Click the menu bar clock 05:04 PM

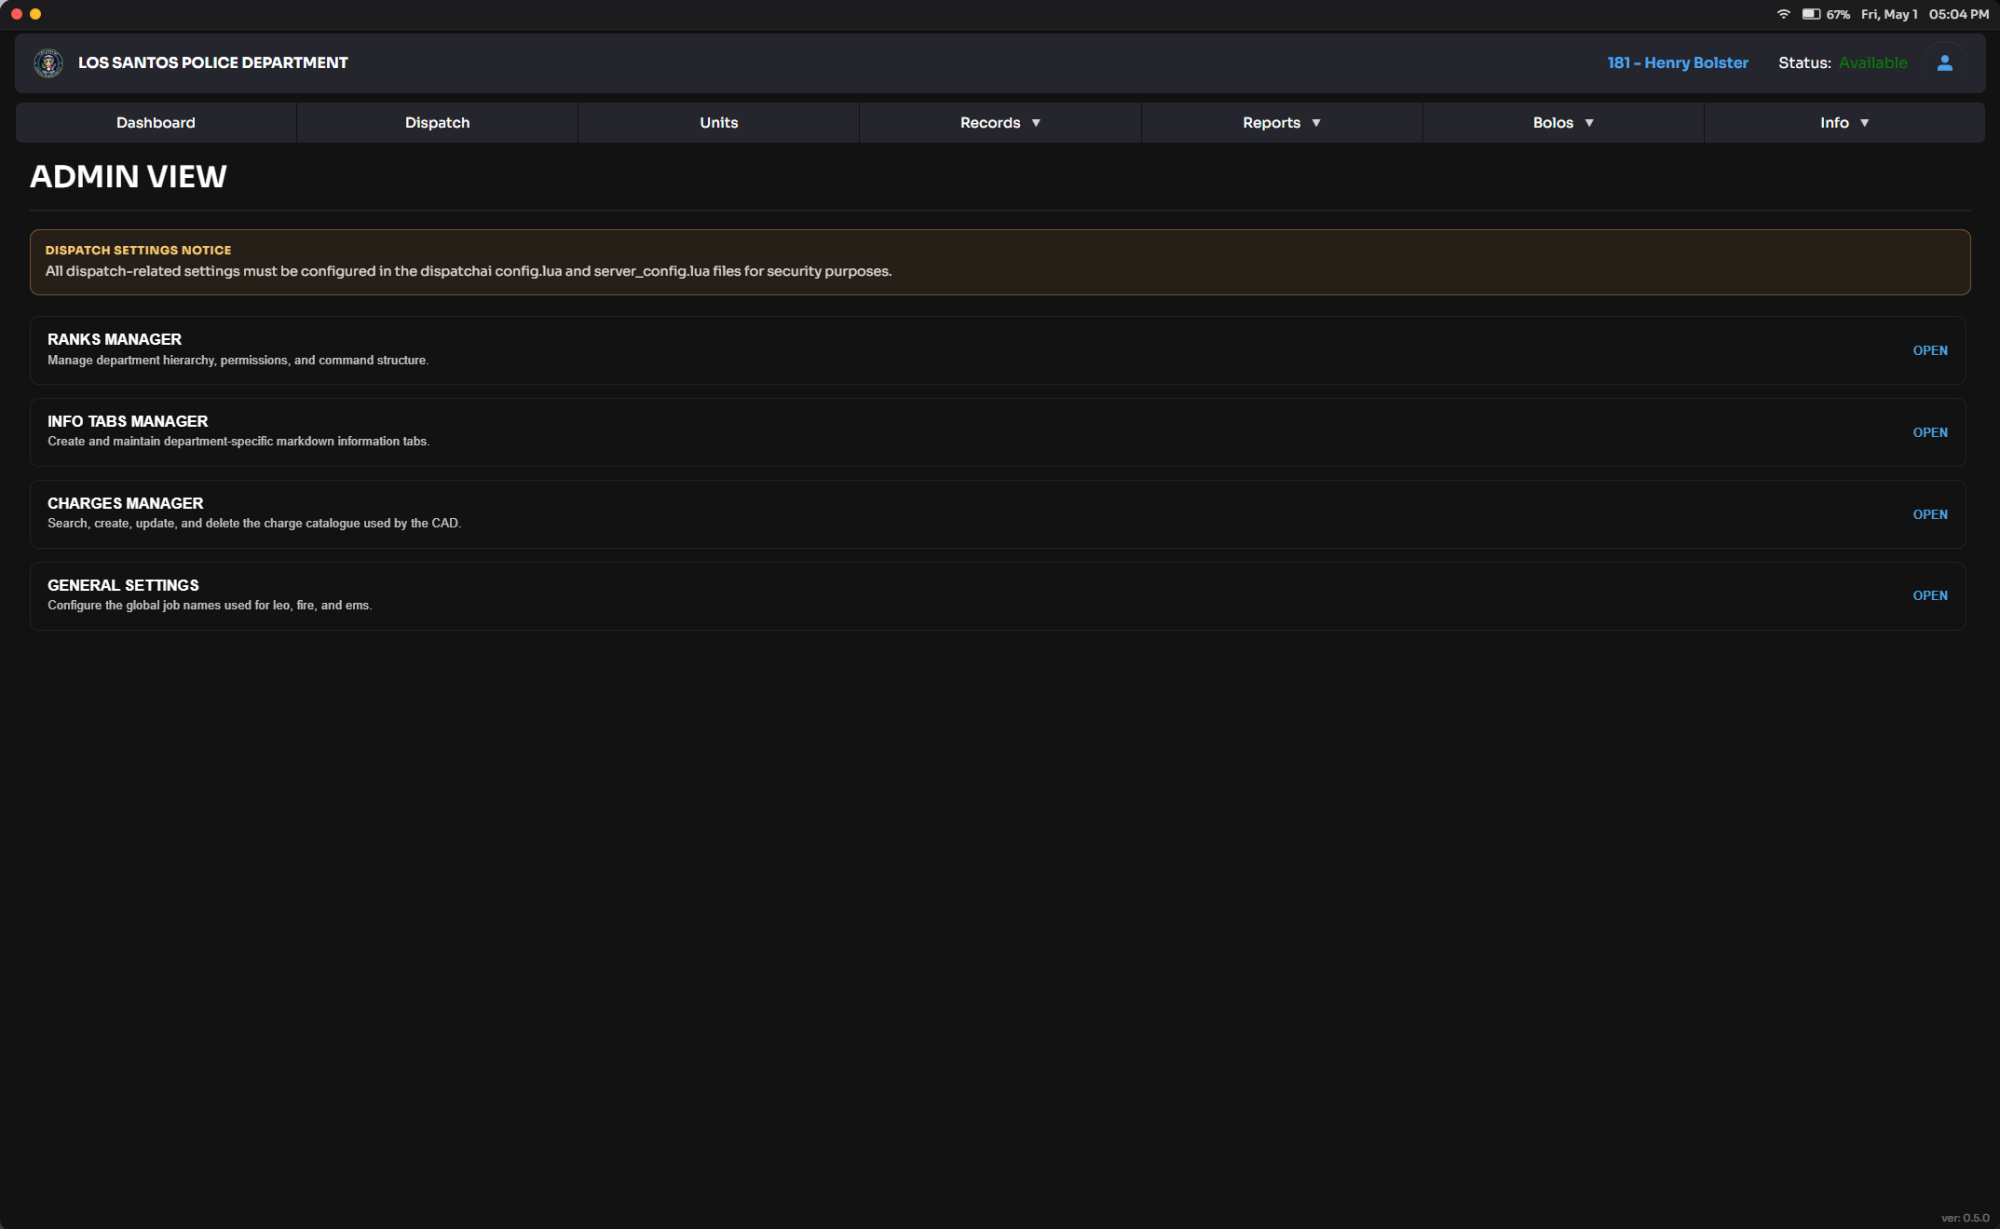click(x=1958, y=14)
